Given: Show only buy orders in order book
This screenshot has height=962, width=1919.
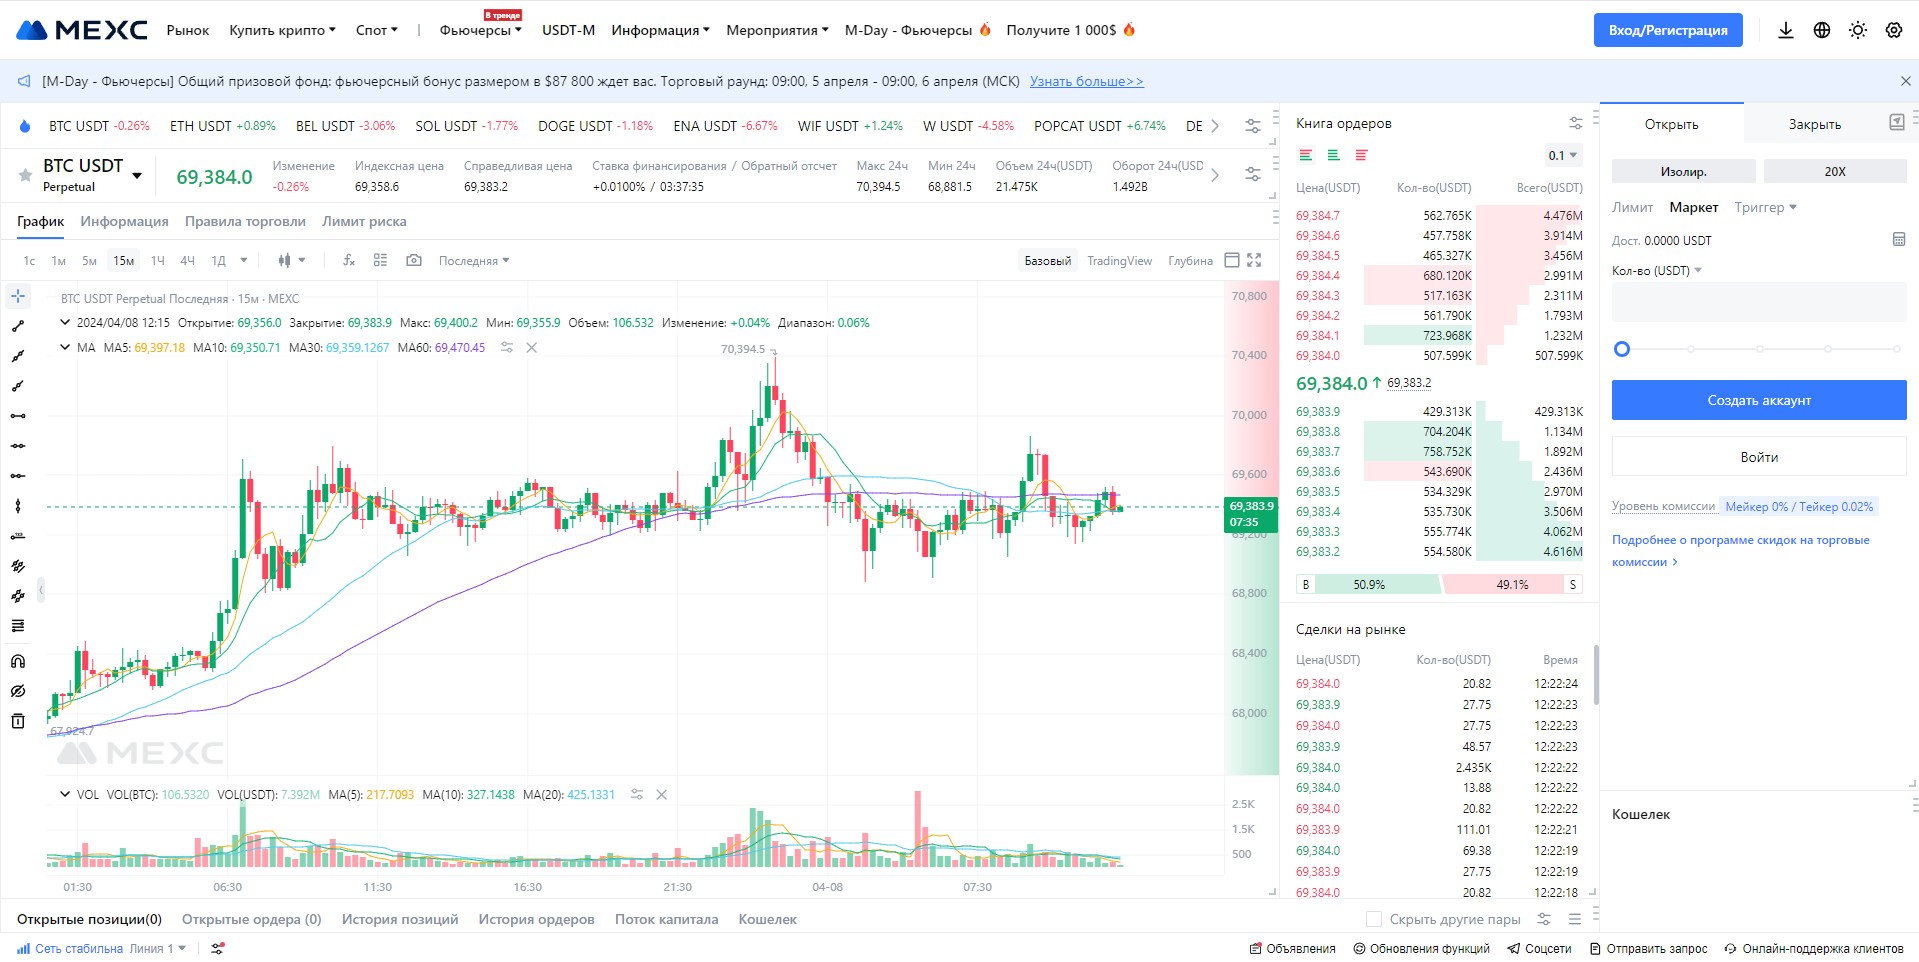Looking at the screenshot, I should [x=1333, y=155].
